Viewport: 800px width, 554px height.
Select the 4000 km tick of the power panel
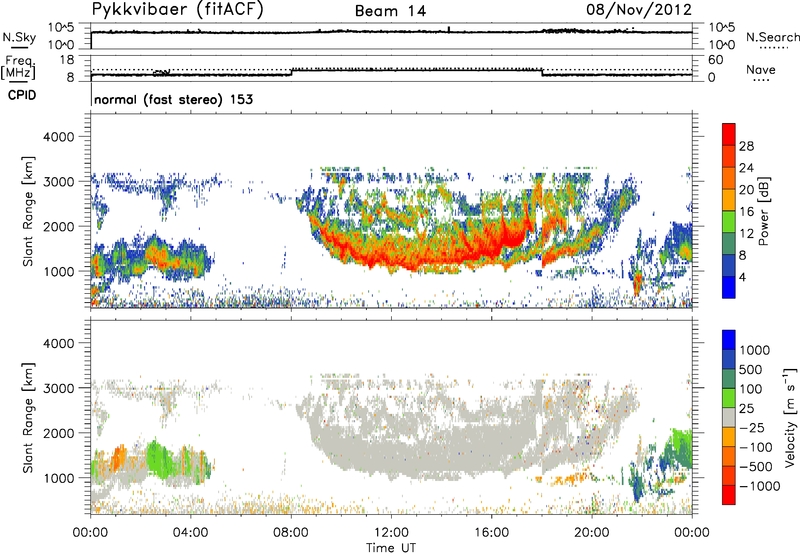58,137
